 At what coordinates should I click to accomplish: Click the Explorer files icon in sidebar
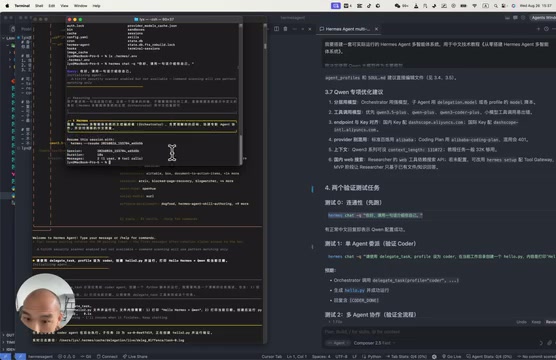[x=13, y=29]
